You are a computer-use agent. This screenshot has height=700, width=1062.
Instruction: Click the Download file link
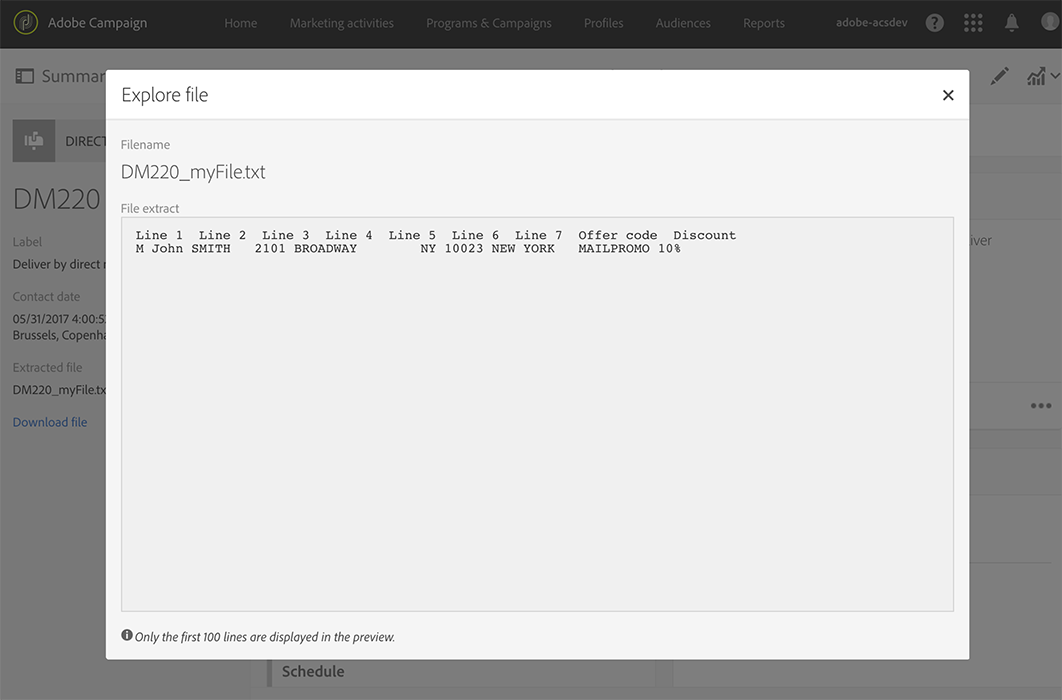[x=50, y=422]
